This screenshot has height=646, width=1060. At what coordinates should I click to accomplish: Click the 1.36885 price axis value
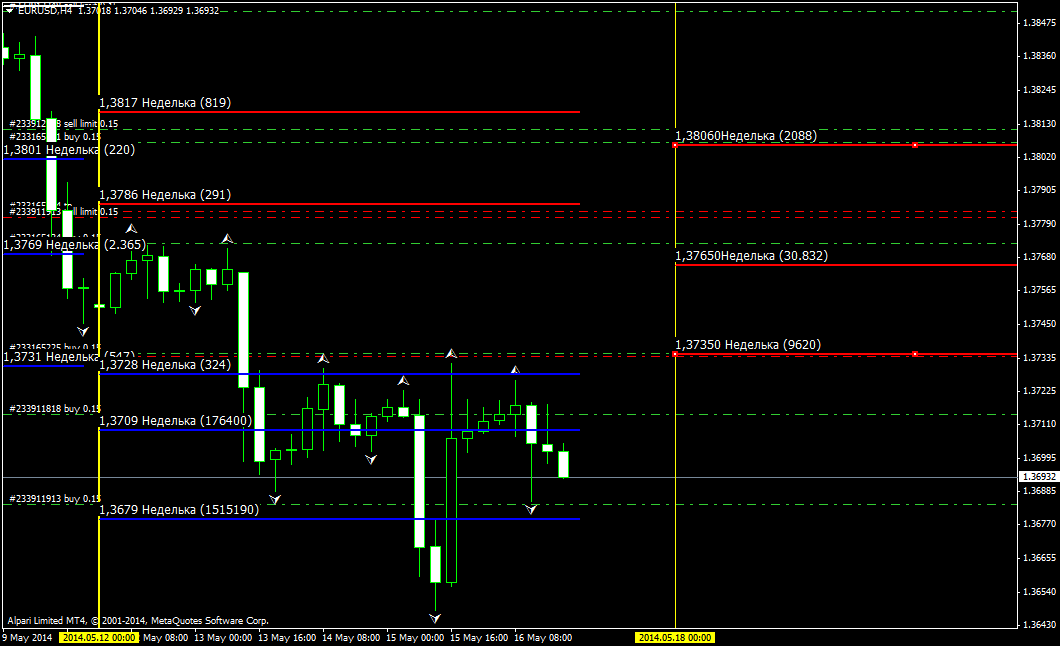pyautogui.click(x=1040, y=491)
